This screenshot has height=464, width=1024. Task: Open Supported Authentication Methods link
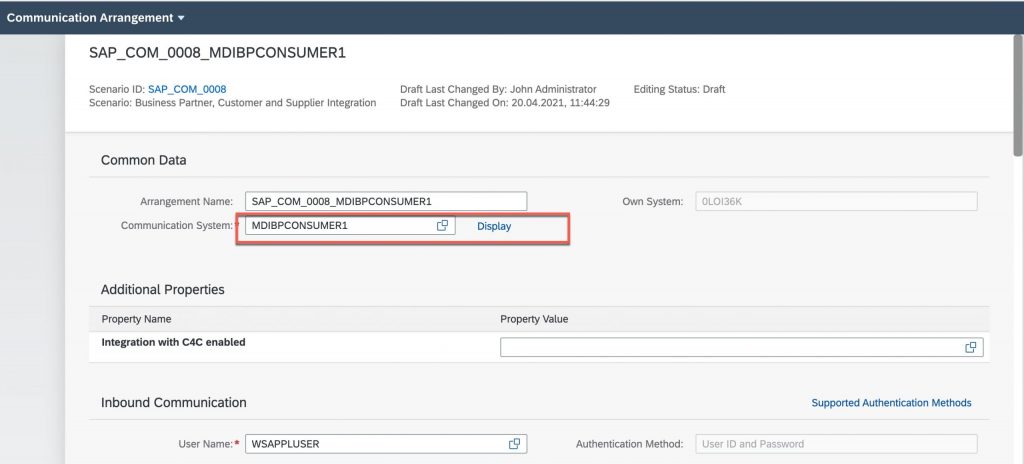coord(891,403)
